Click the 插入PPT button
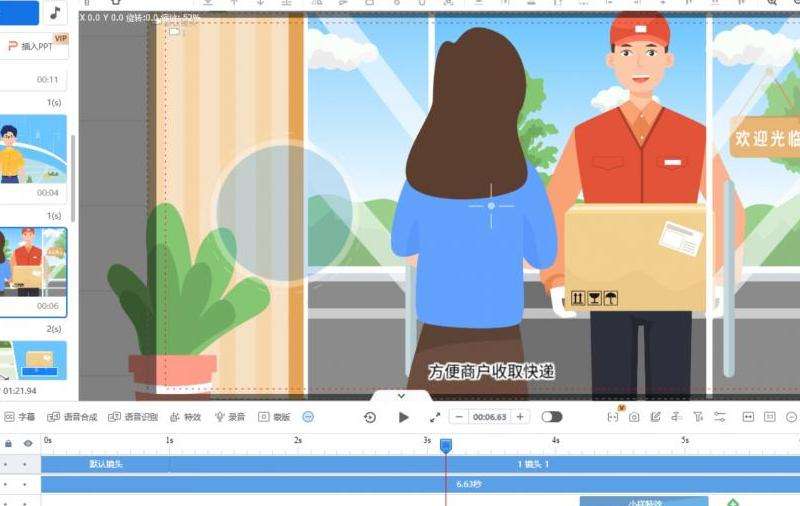 point(34,46)
